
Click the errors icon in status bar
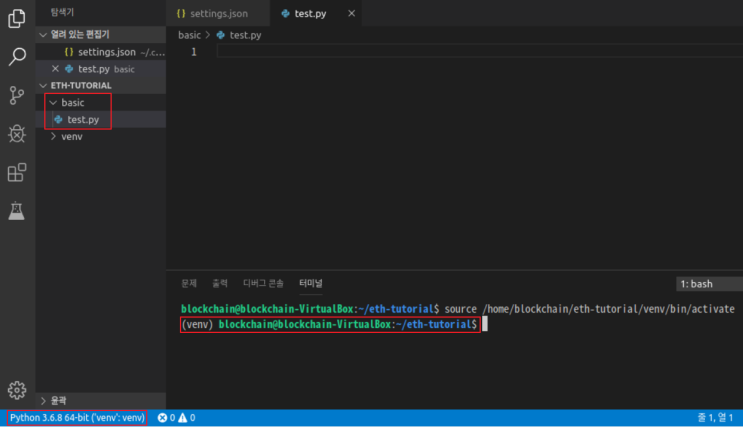(162, 418)
